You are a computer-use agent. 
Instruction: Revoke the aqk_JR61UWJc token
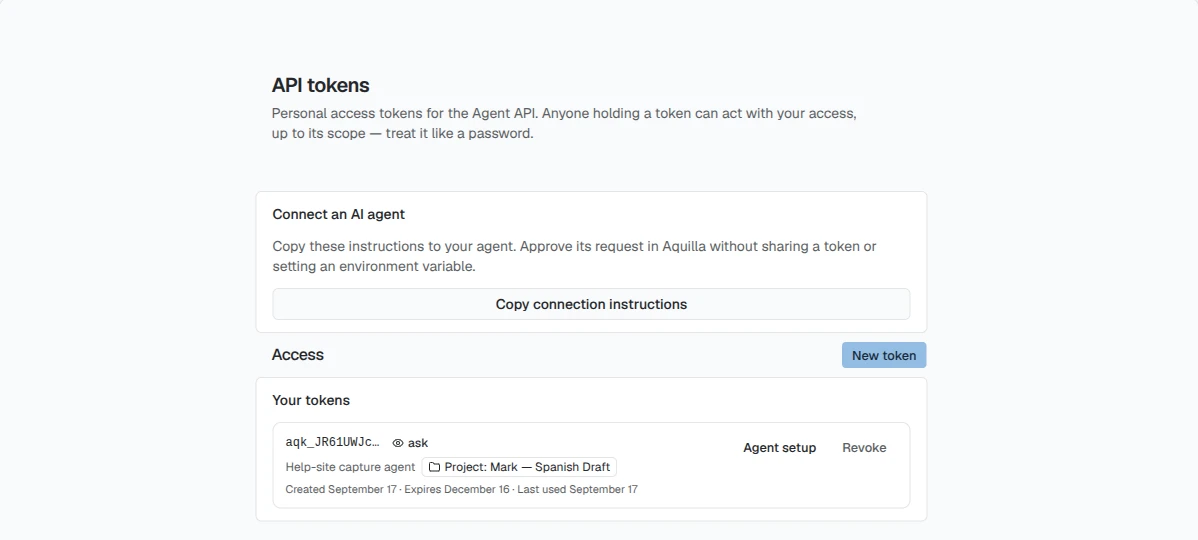pos(864,448)
